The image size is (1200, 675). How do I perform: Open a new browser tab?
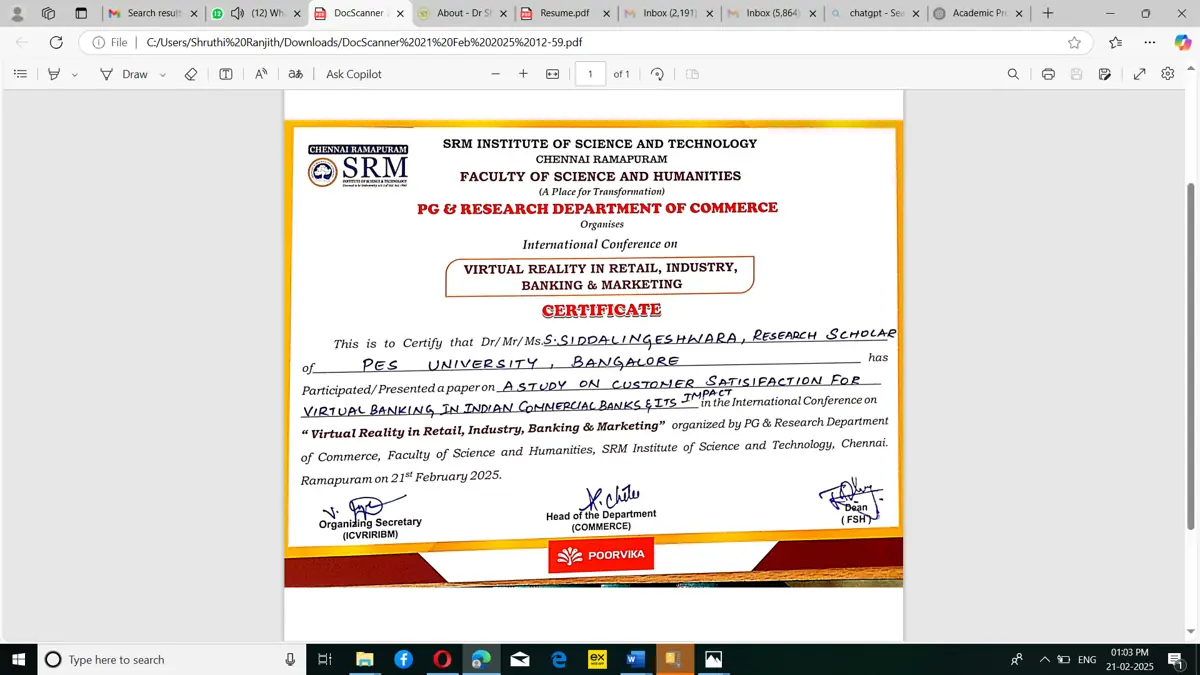click(x=1047, y=14)
